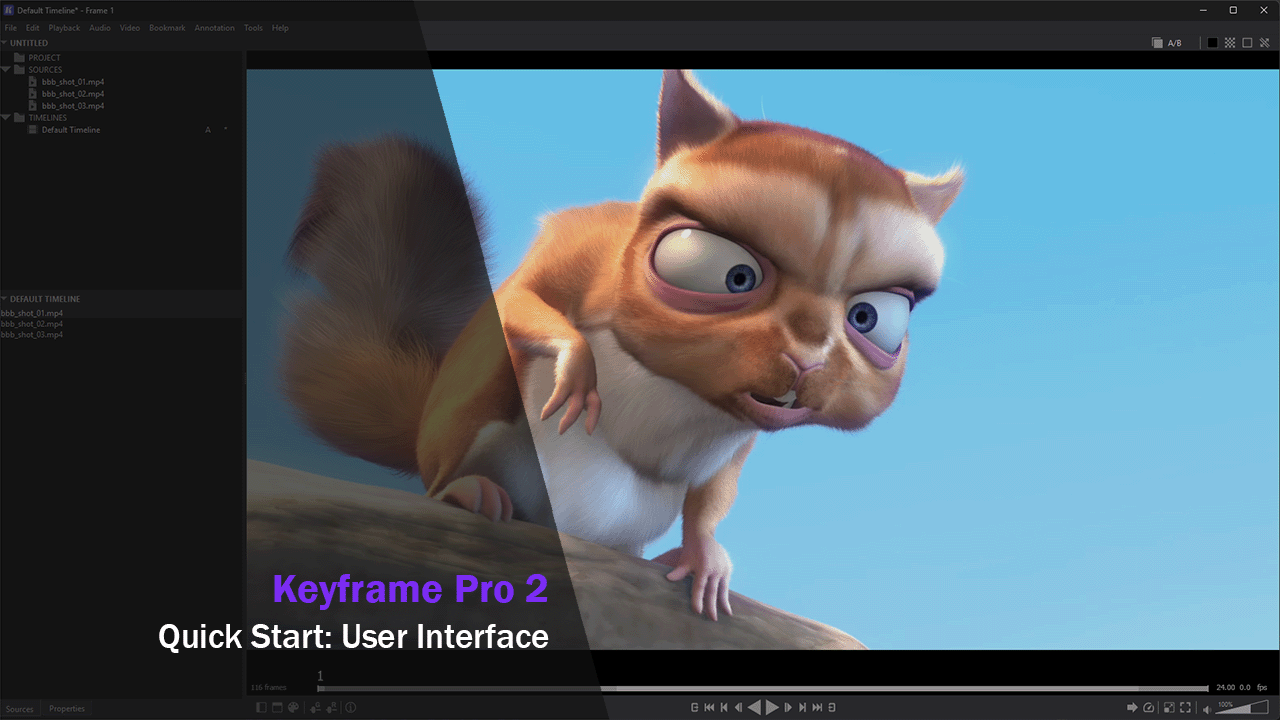Screen dimensions: 1280x720
Task: Click the empty square frame icon
Action: (x=1247, y=43)
